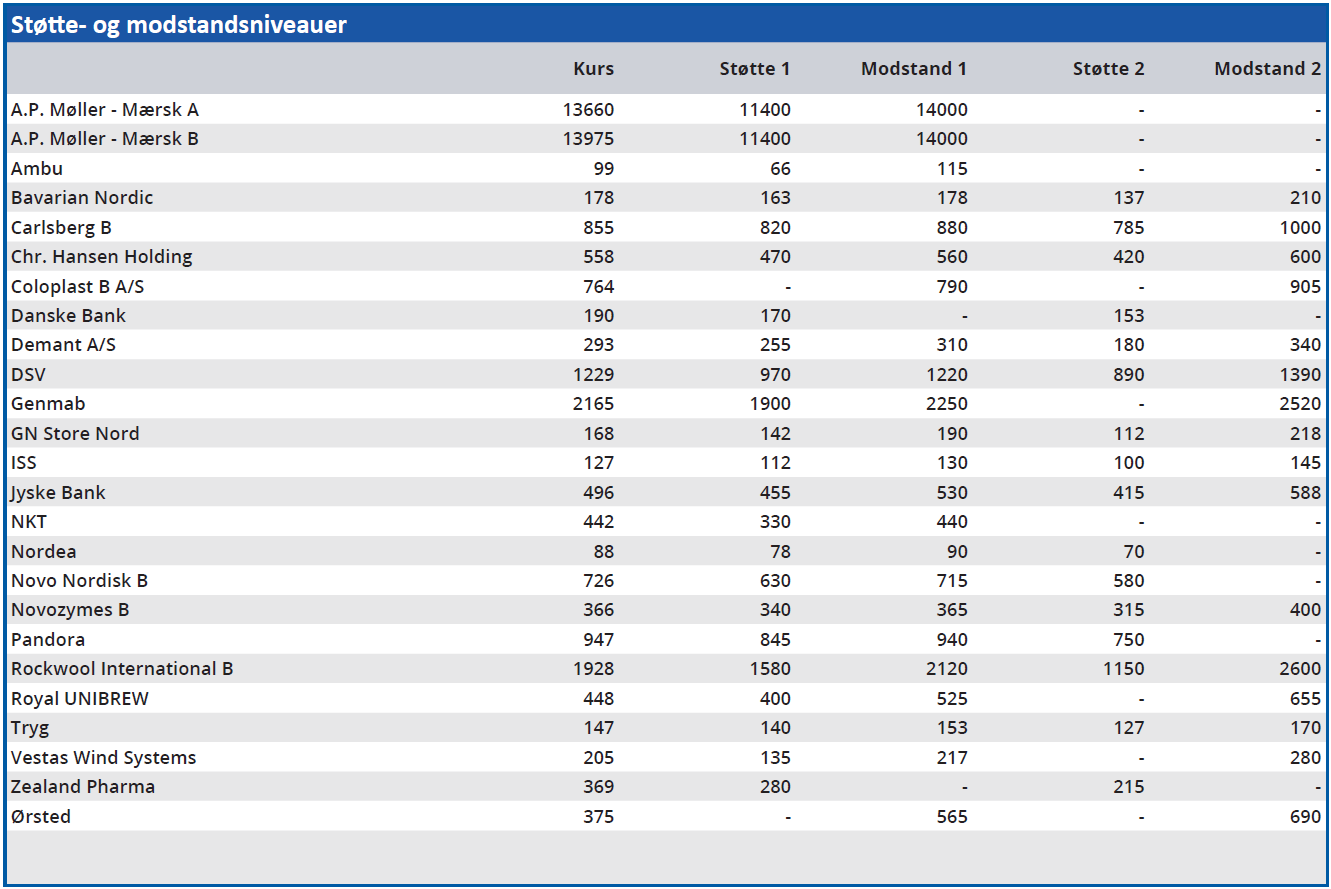Select the Modstand 2 column header
This screenshot has height=889, width=1331.
point(1267,69)
